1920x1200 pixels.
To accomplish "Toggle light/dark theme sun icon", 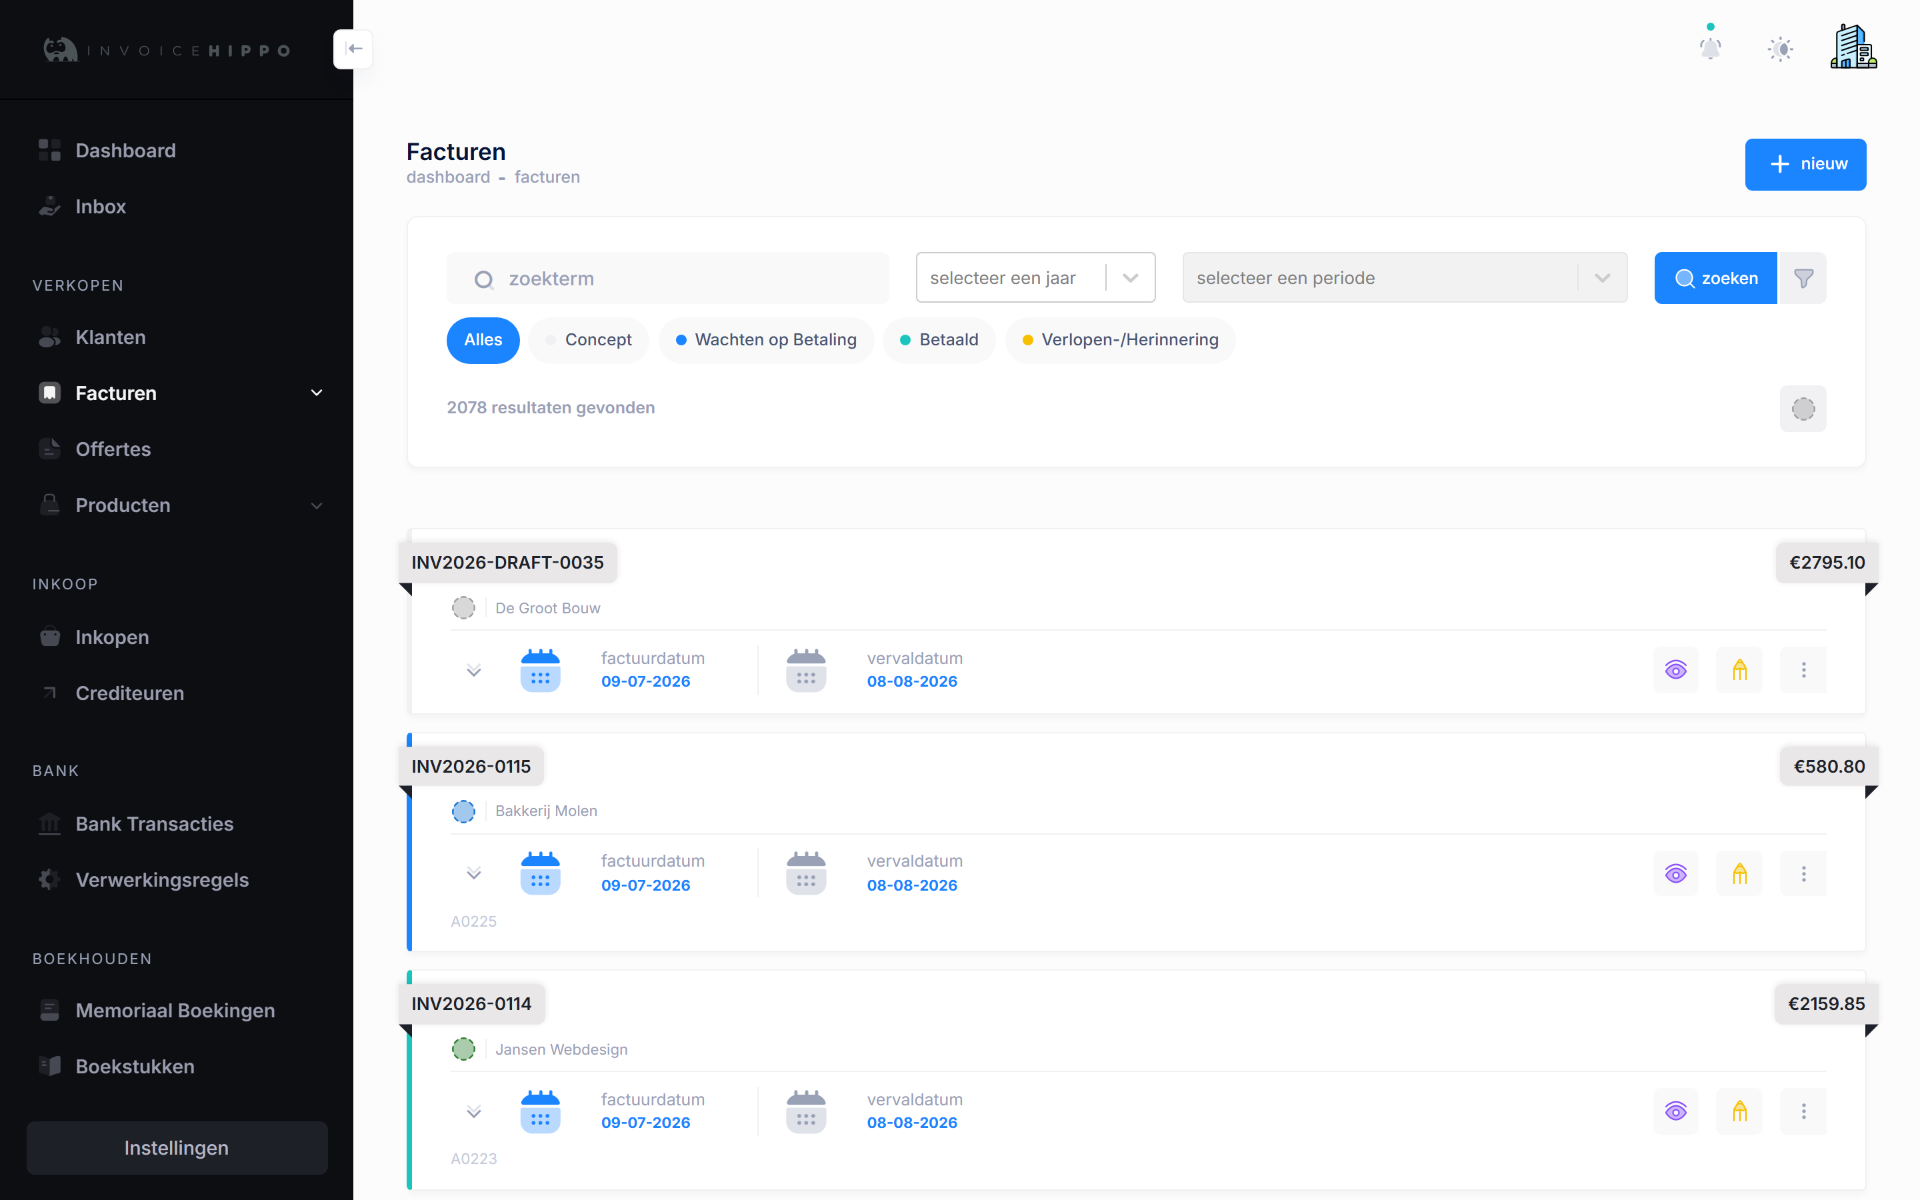I will pos(1780,49).
